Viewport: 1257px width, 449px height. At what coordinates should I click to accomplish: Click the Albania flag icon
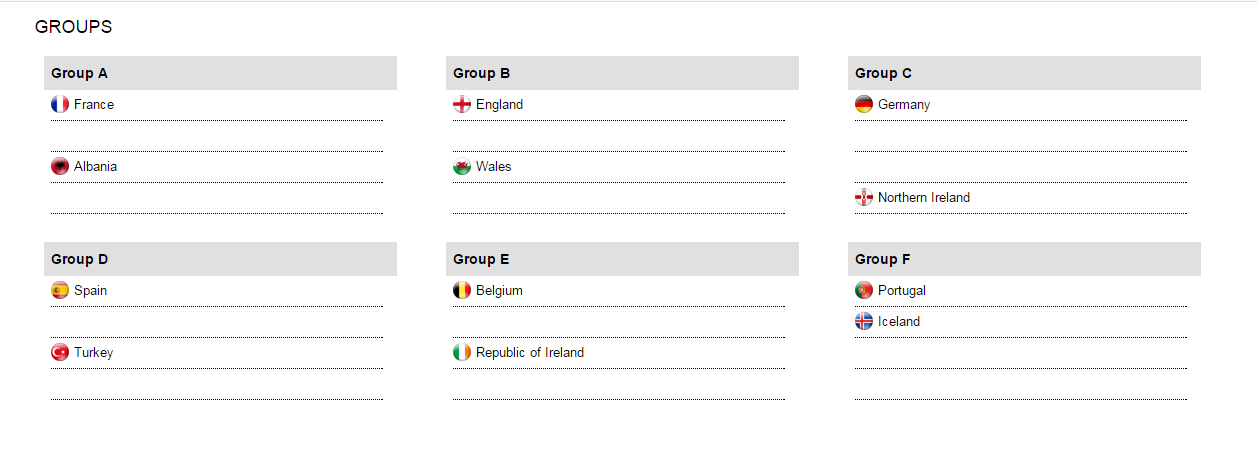tap(60, 166)
